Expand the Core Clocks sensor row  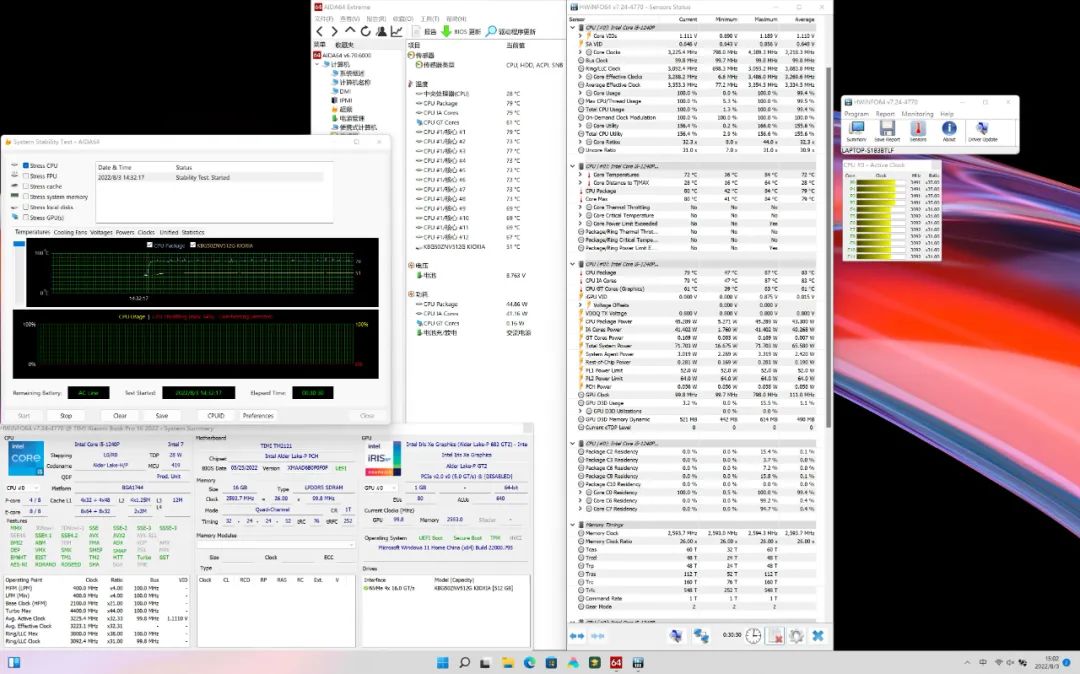(580, 52)
